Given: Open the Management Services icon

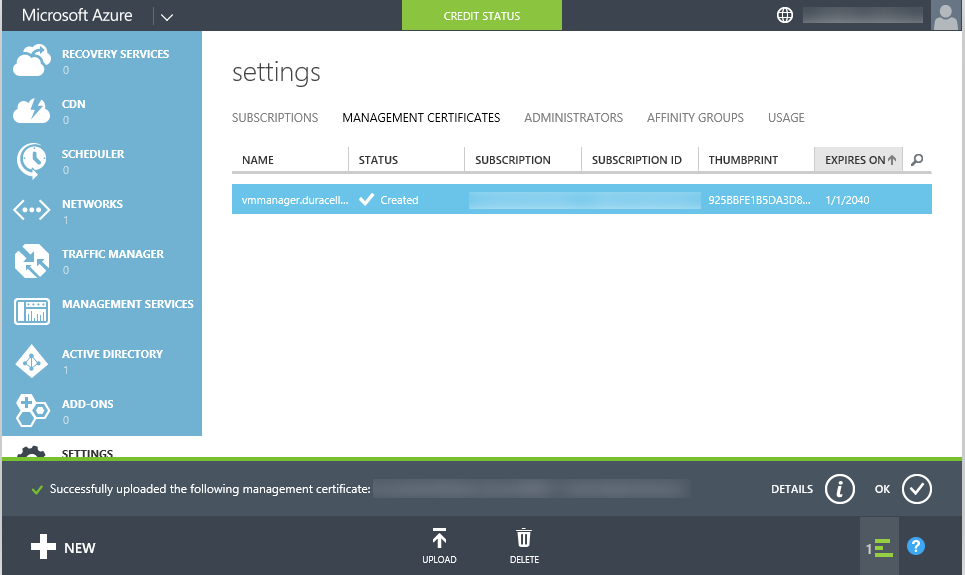Looking at the screenshot, I should coord(31,311).
